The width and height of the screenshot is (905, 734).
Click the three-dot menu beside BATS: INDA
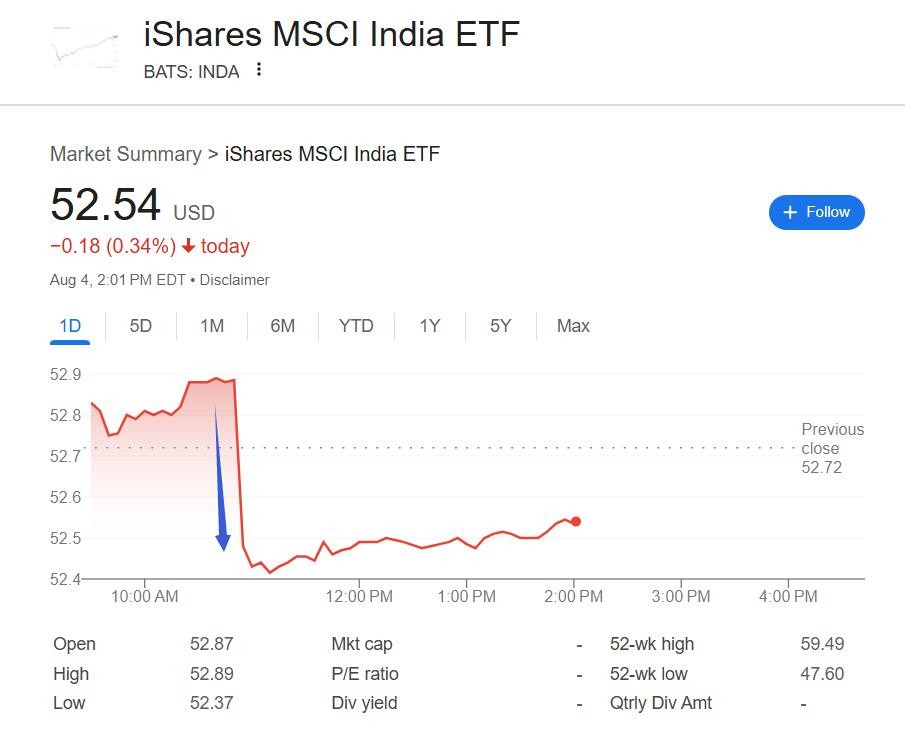point(259,70)
